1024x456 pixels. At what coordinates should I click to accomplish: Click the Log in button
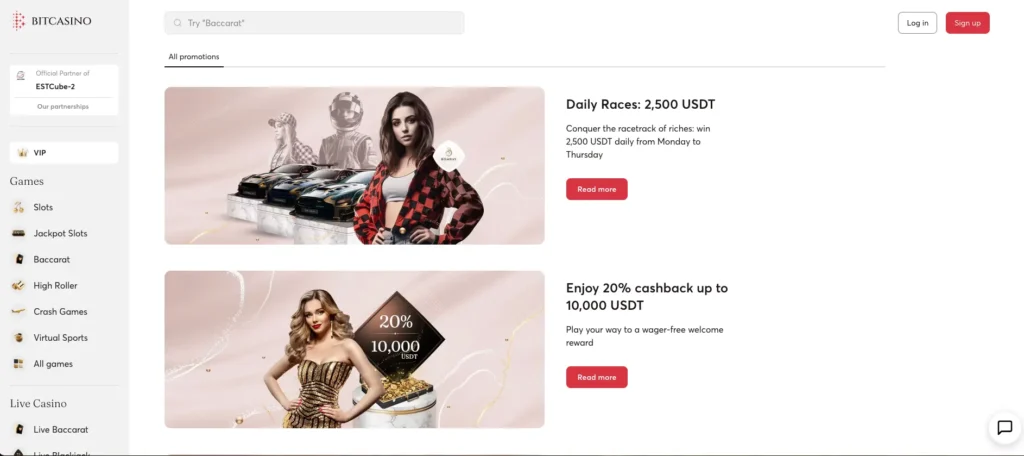pyautogui.click(x=918, y=23)
